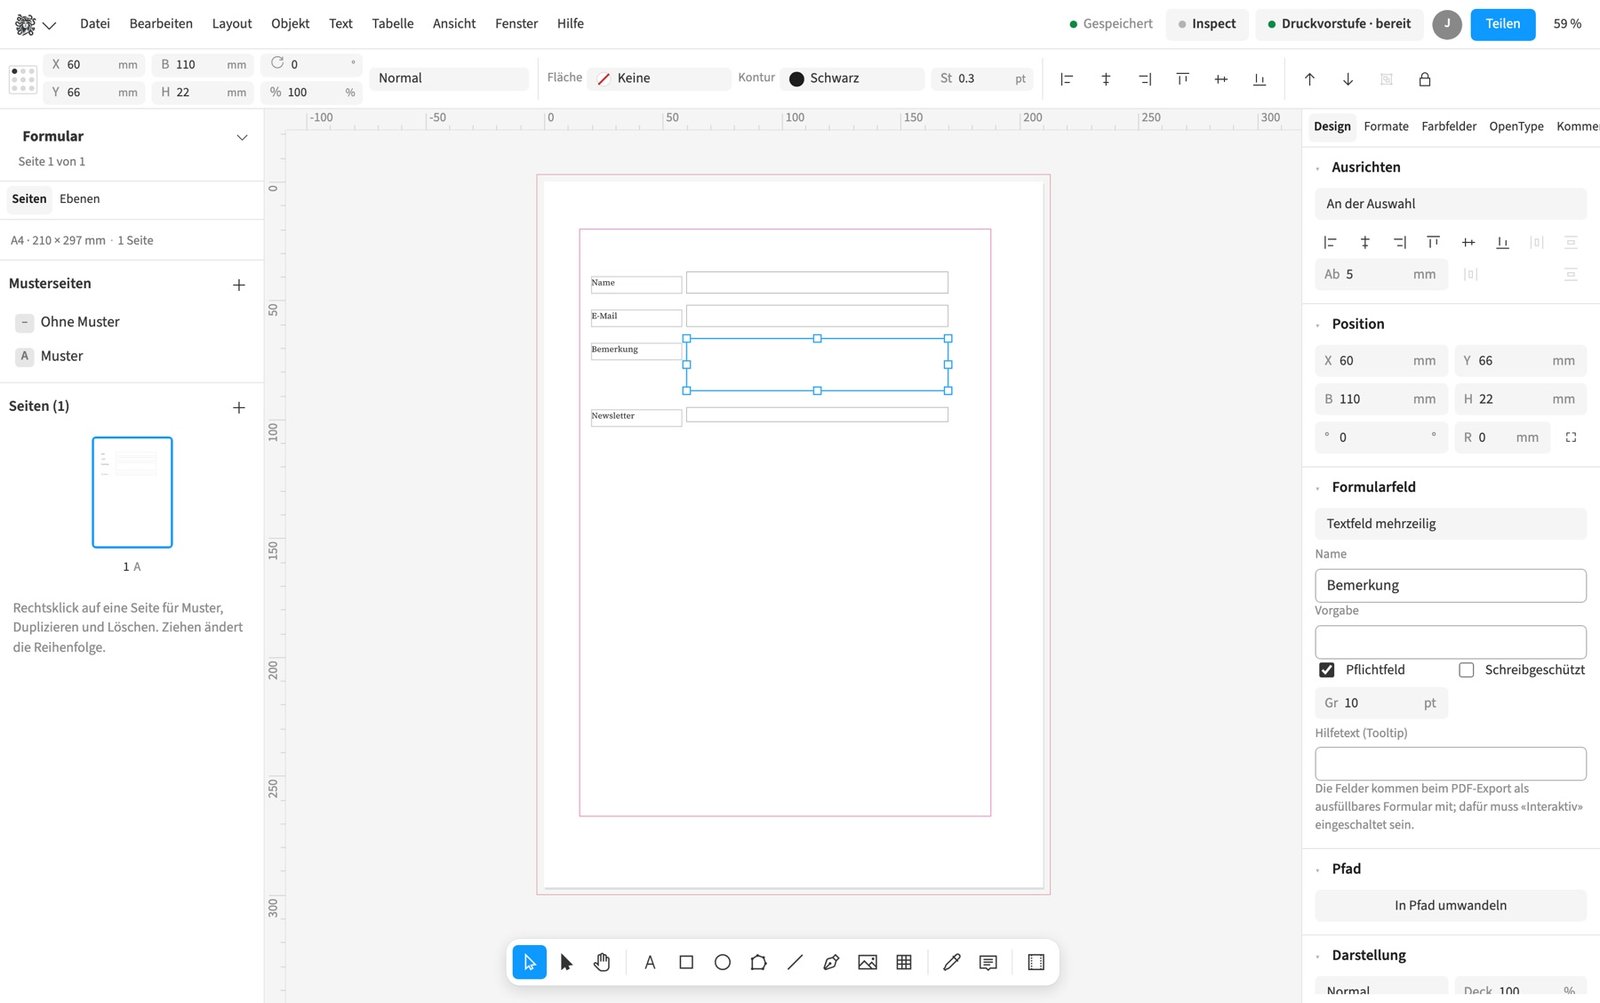Click the Teilen share button
Image resolution: width=1600 pixels, height=1003 pixels.
[1503, 24]
